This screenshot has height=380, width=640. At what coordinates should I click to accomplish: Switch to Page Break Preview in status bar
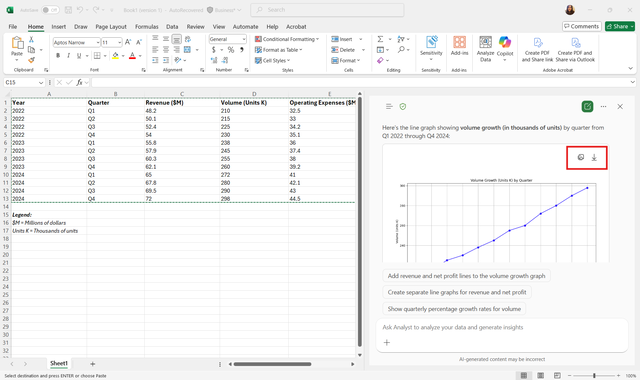coord(558,376)
